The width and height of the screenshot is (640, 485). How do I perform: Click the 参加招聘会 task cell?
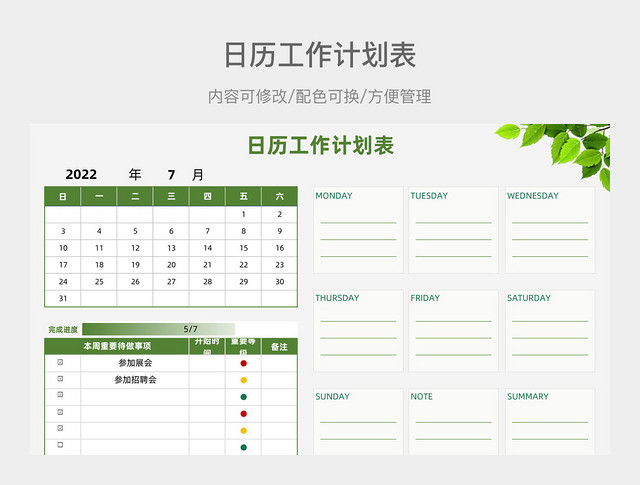click(x=135, y=380)
